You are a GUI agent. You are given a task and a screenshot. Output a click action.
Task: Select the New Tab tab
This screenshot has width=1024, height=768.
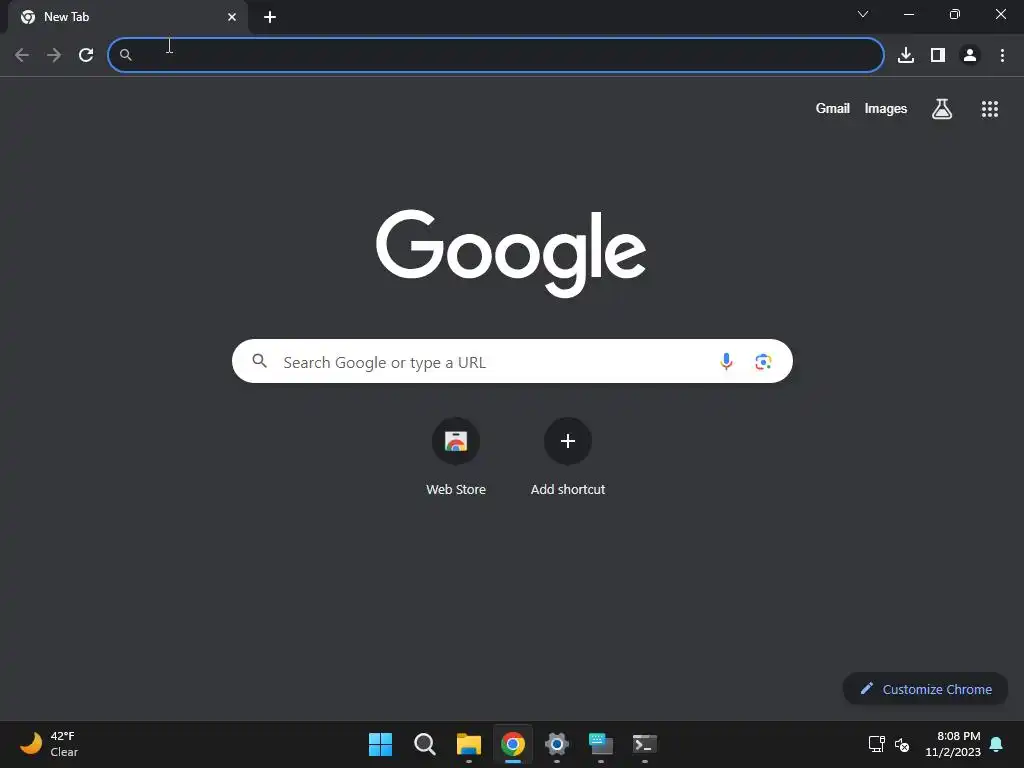click(x=127, y=17)
